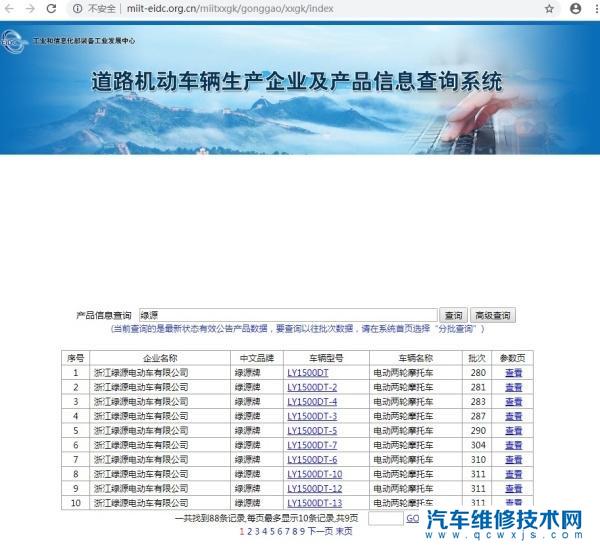Screen dimensions: 600x551
Task: Click 查看 link for row 1
Action: point(514,373)
